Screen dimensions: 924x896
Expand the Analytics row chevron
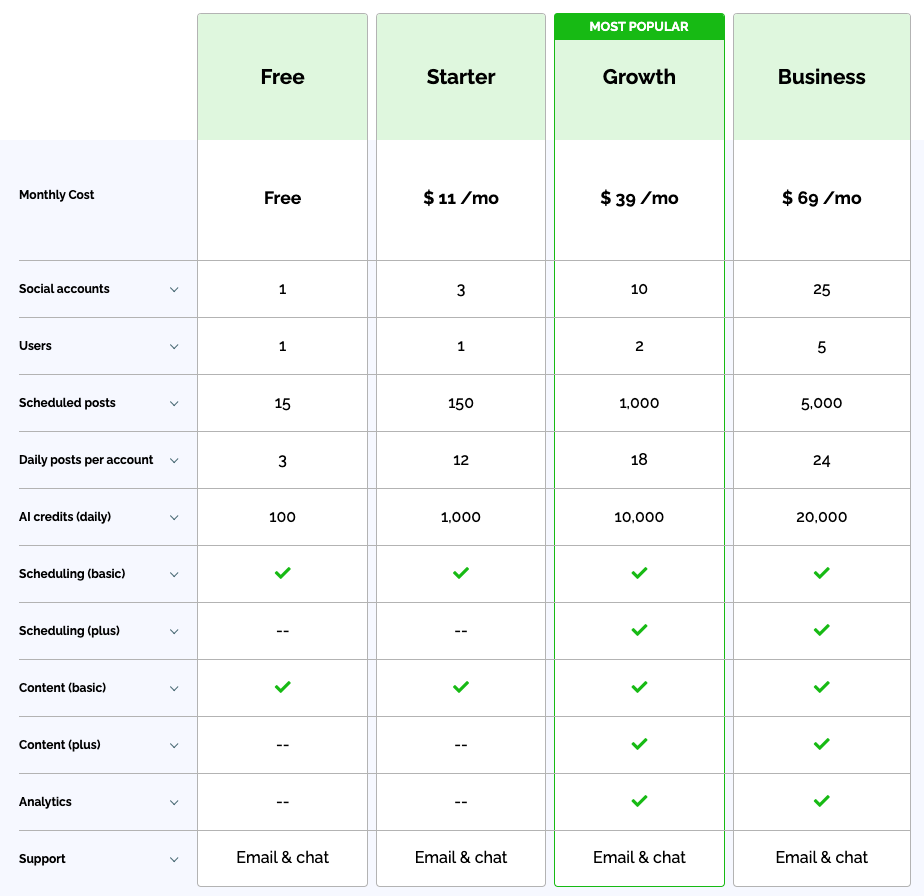(x=174, y=803)
